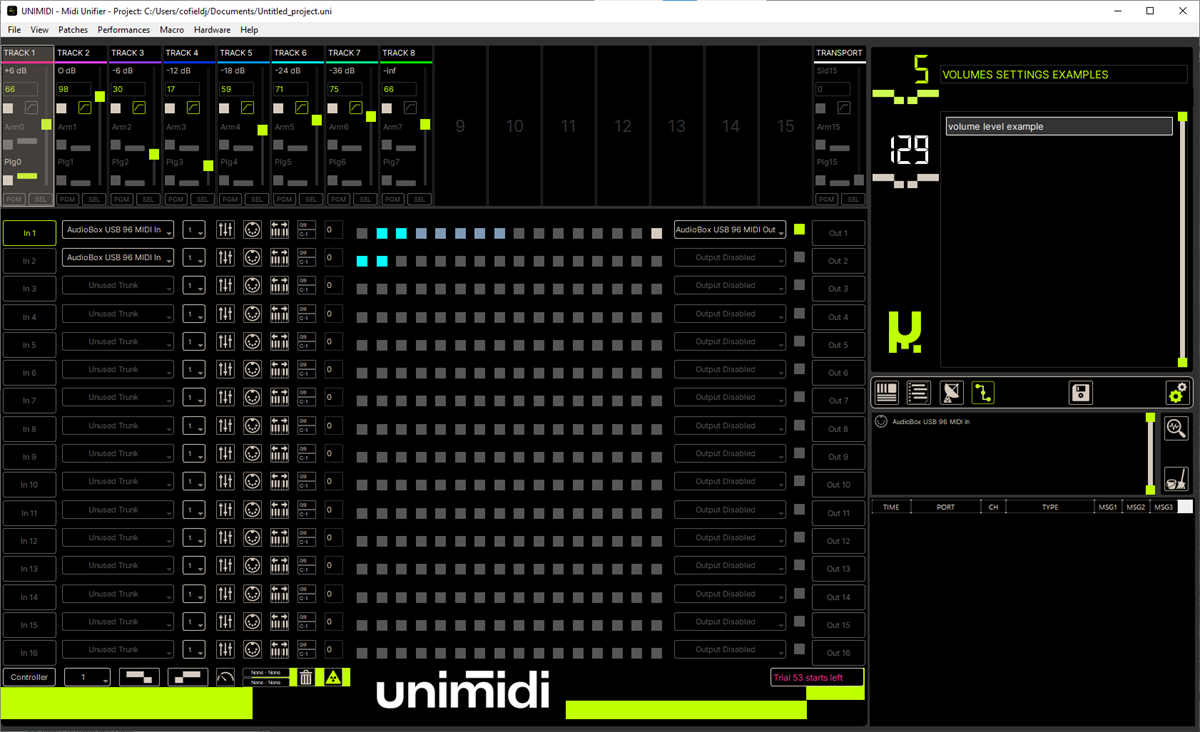Open the Unused Trunk dropdown for In 3

point(118,285)
